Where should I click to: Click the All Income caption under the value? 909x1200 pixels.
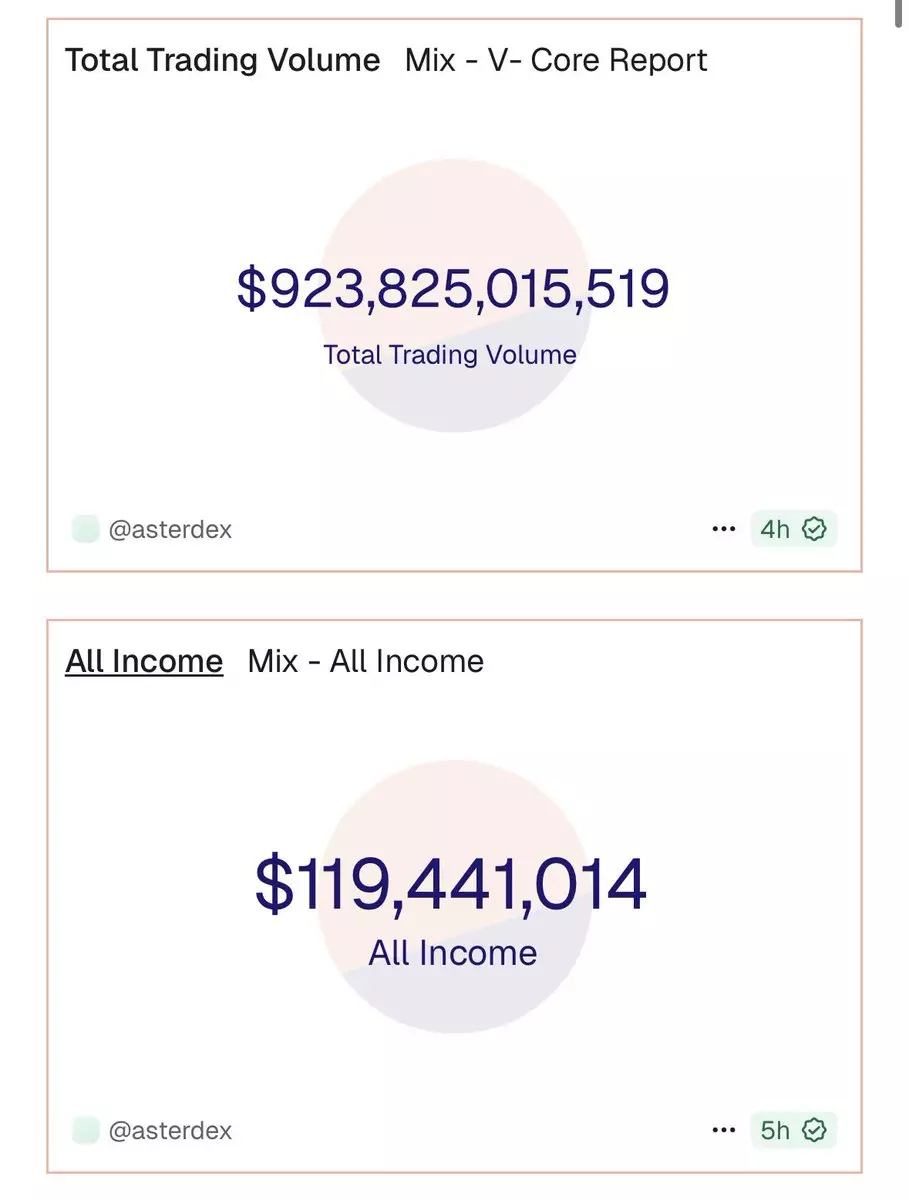tap(452, 953)
